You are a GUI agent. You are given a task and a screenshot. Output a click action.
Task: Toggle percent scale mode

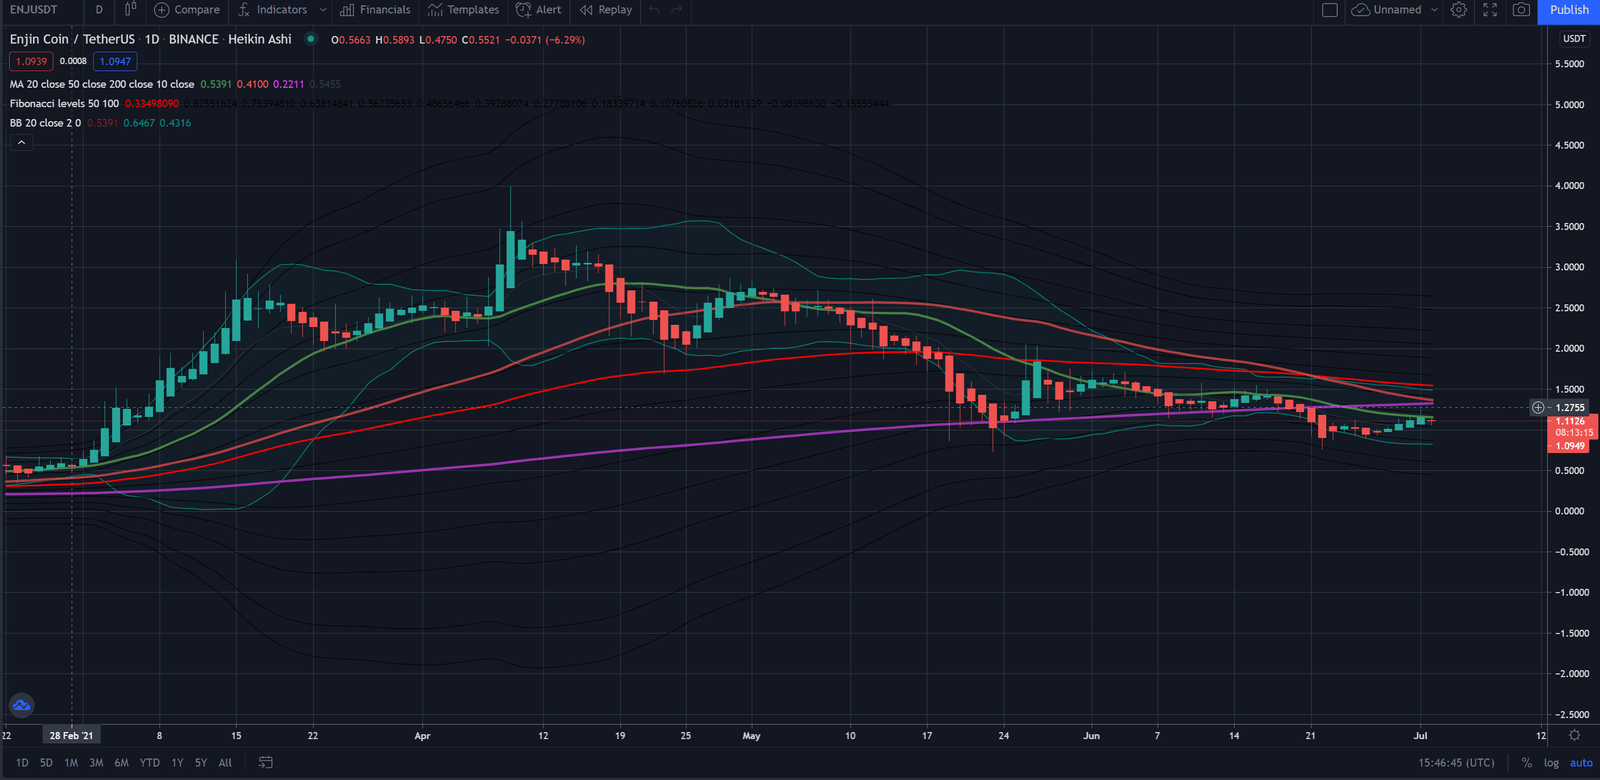[1527, 763]
